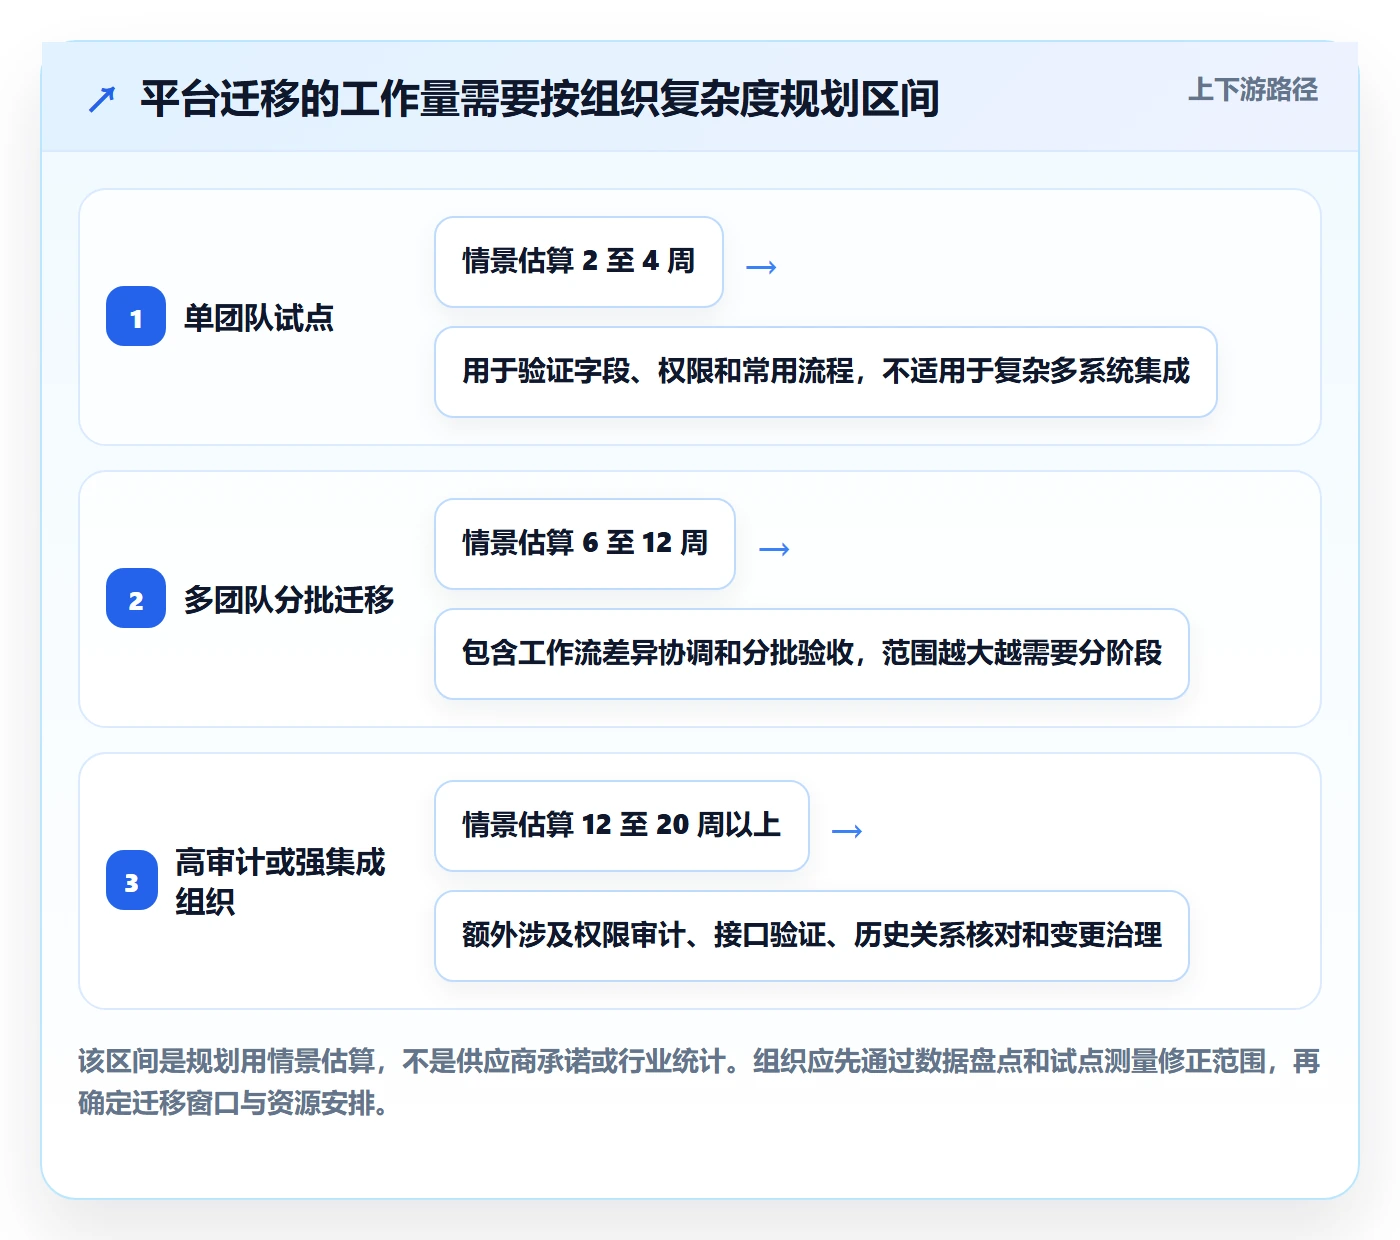Viewport: 1400px width, 1240px height.
Task: Click the arrow after 情景估算 12 至 20 周以上
Action: (x=847, y=830)
